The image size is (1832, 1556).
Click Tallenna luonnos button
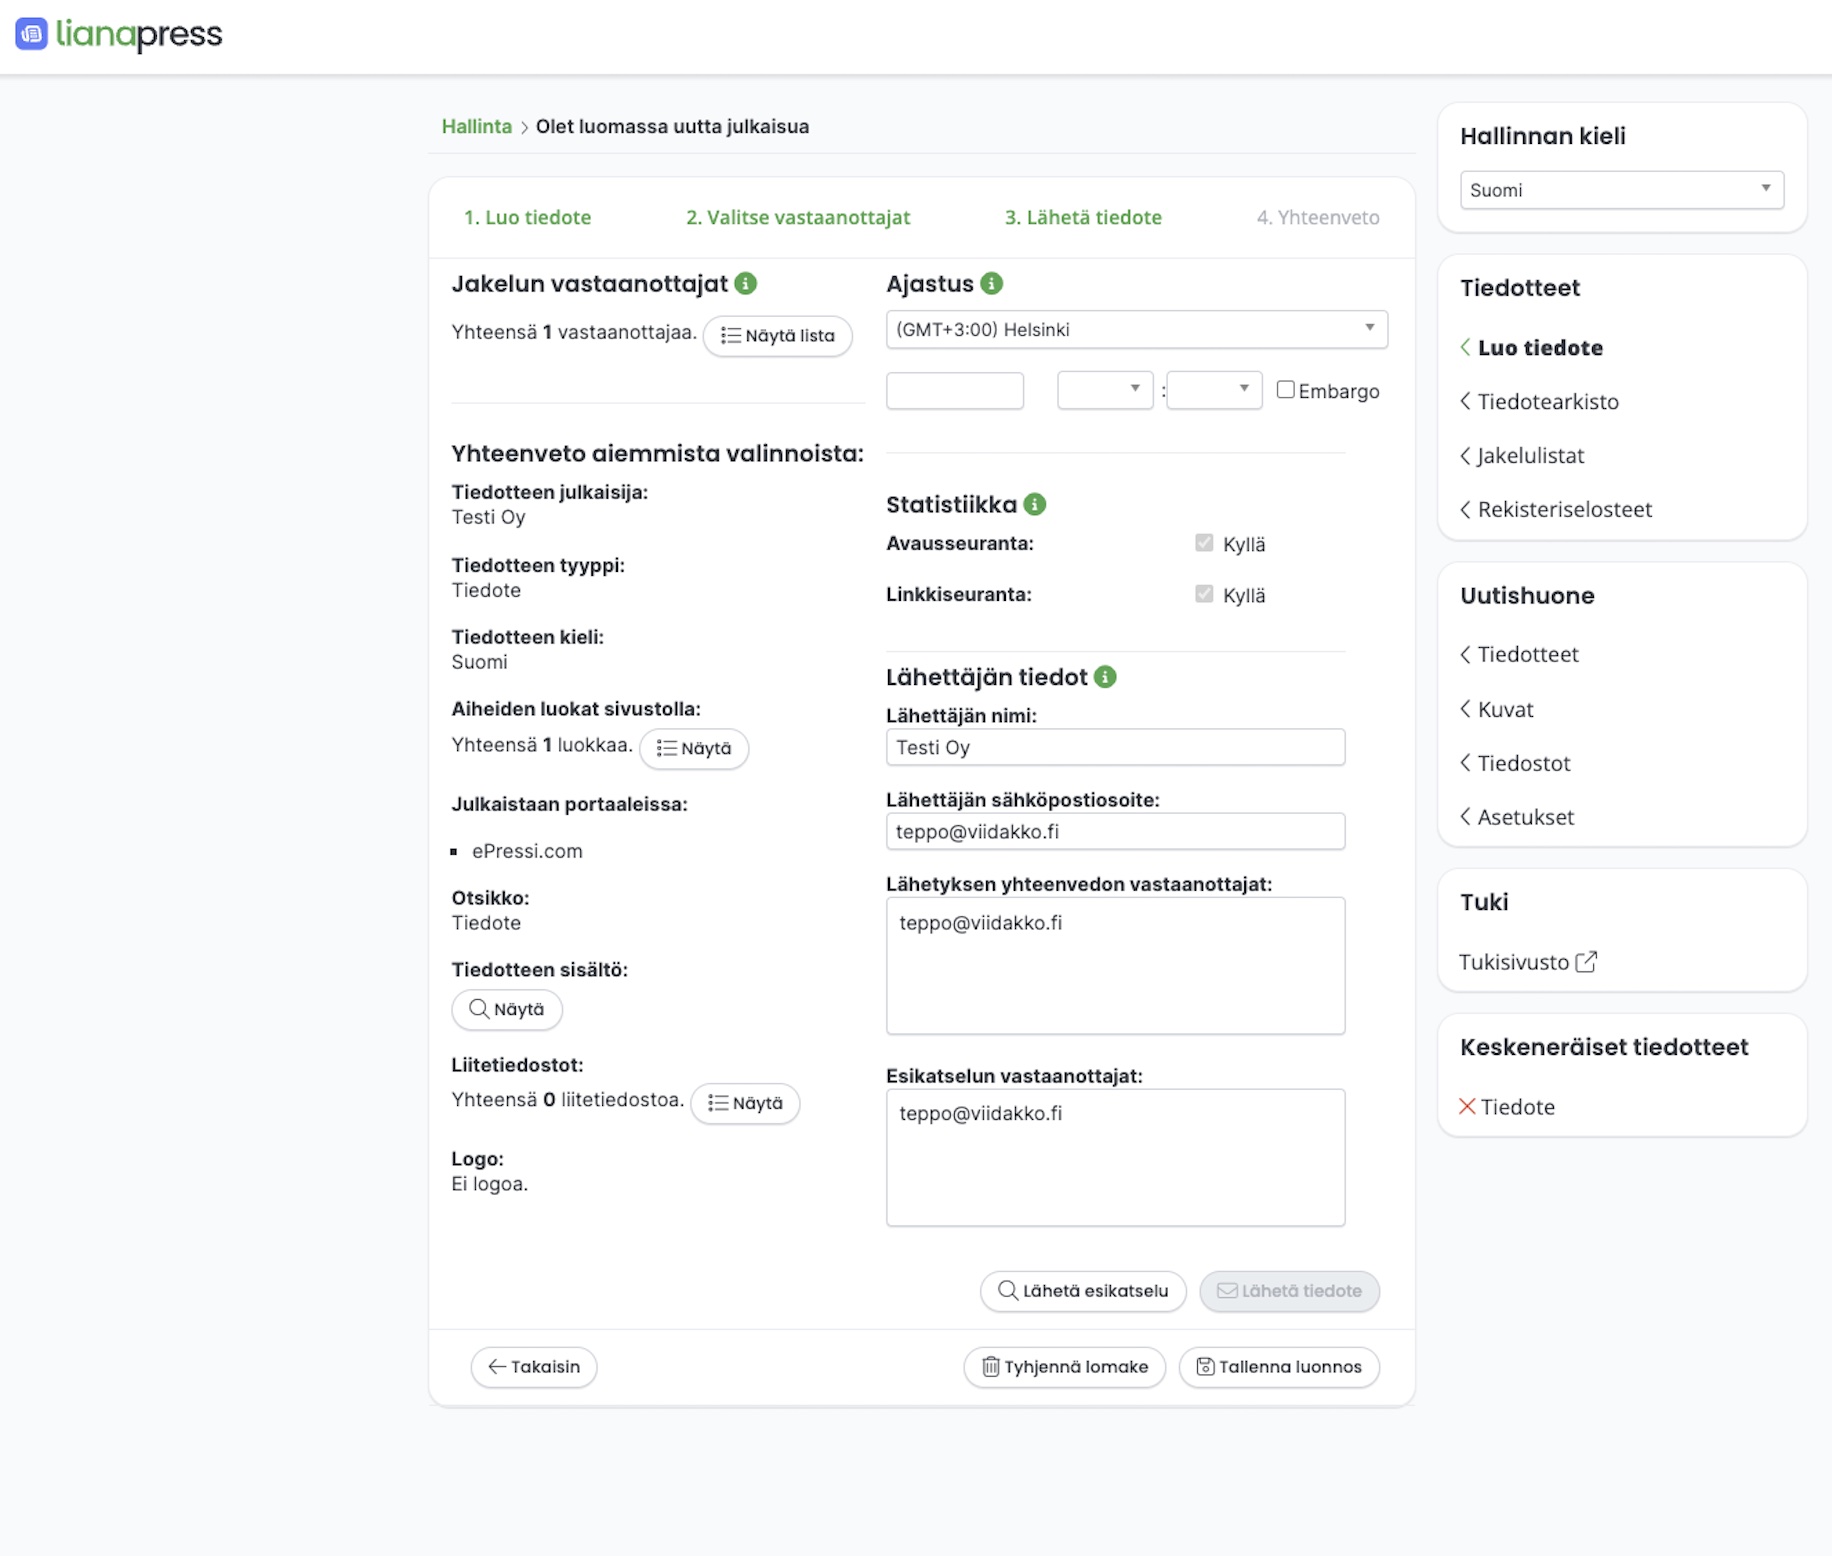click(1279, 1367)
